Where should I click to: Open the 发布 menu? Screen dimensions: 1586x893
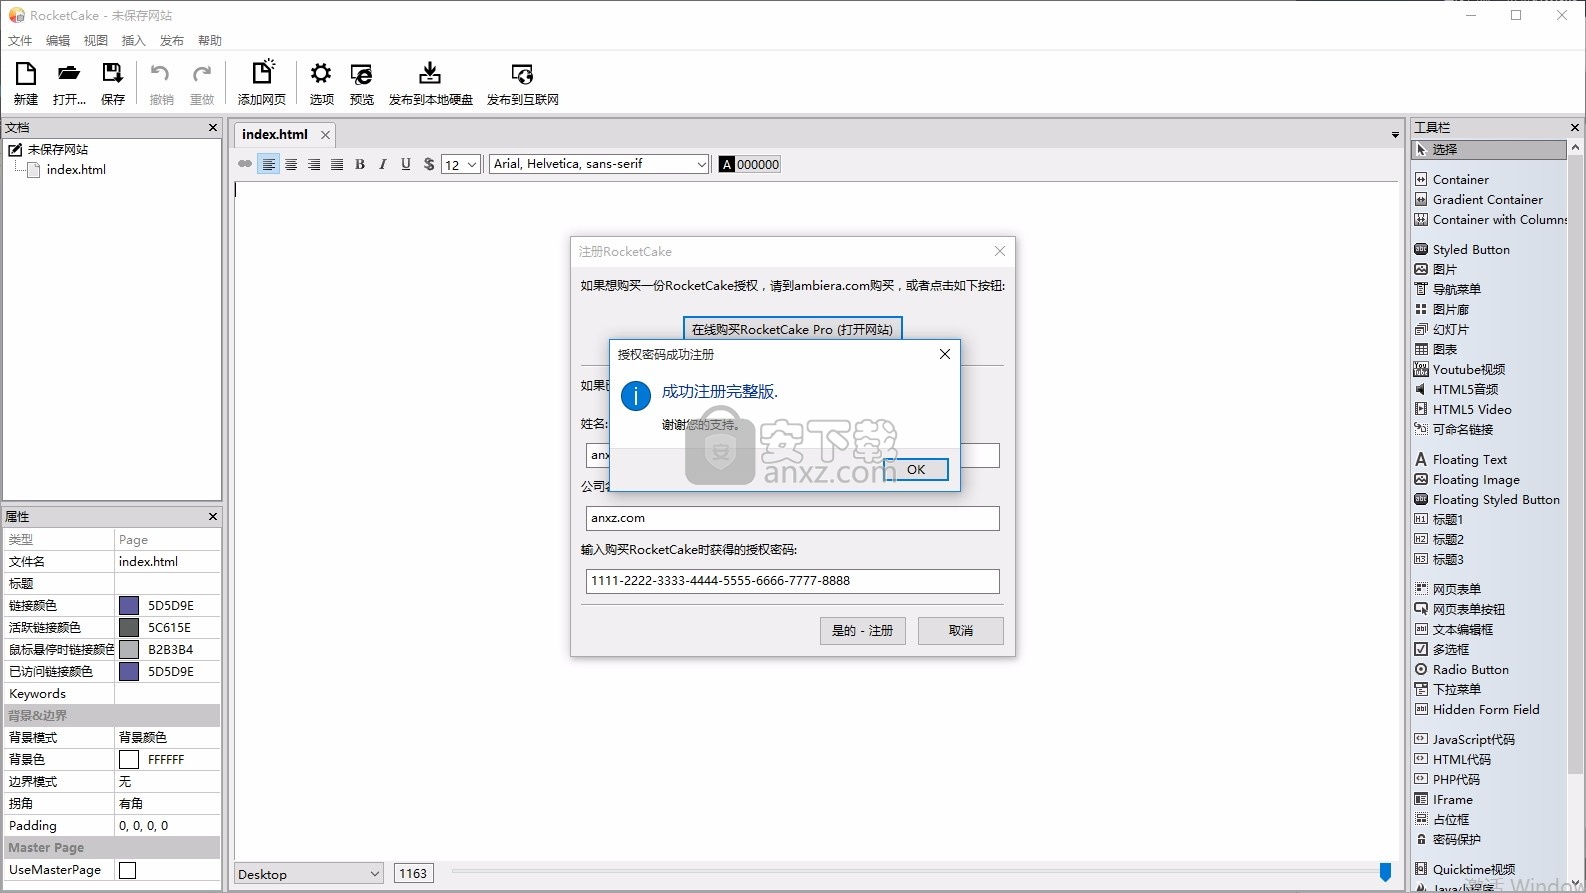pos(172,41)
